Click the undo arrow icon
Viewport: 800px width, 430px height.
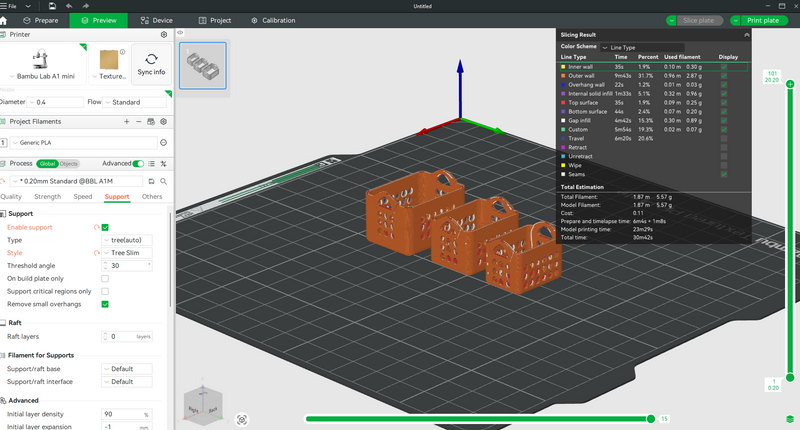(x=69, y=6)
